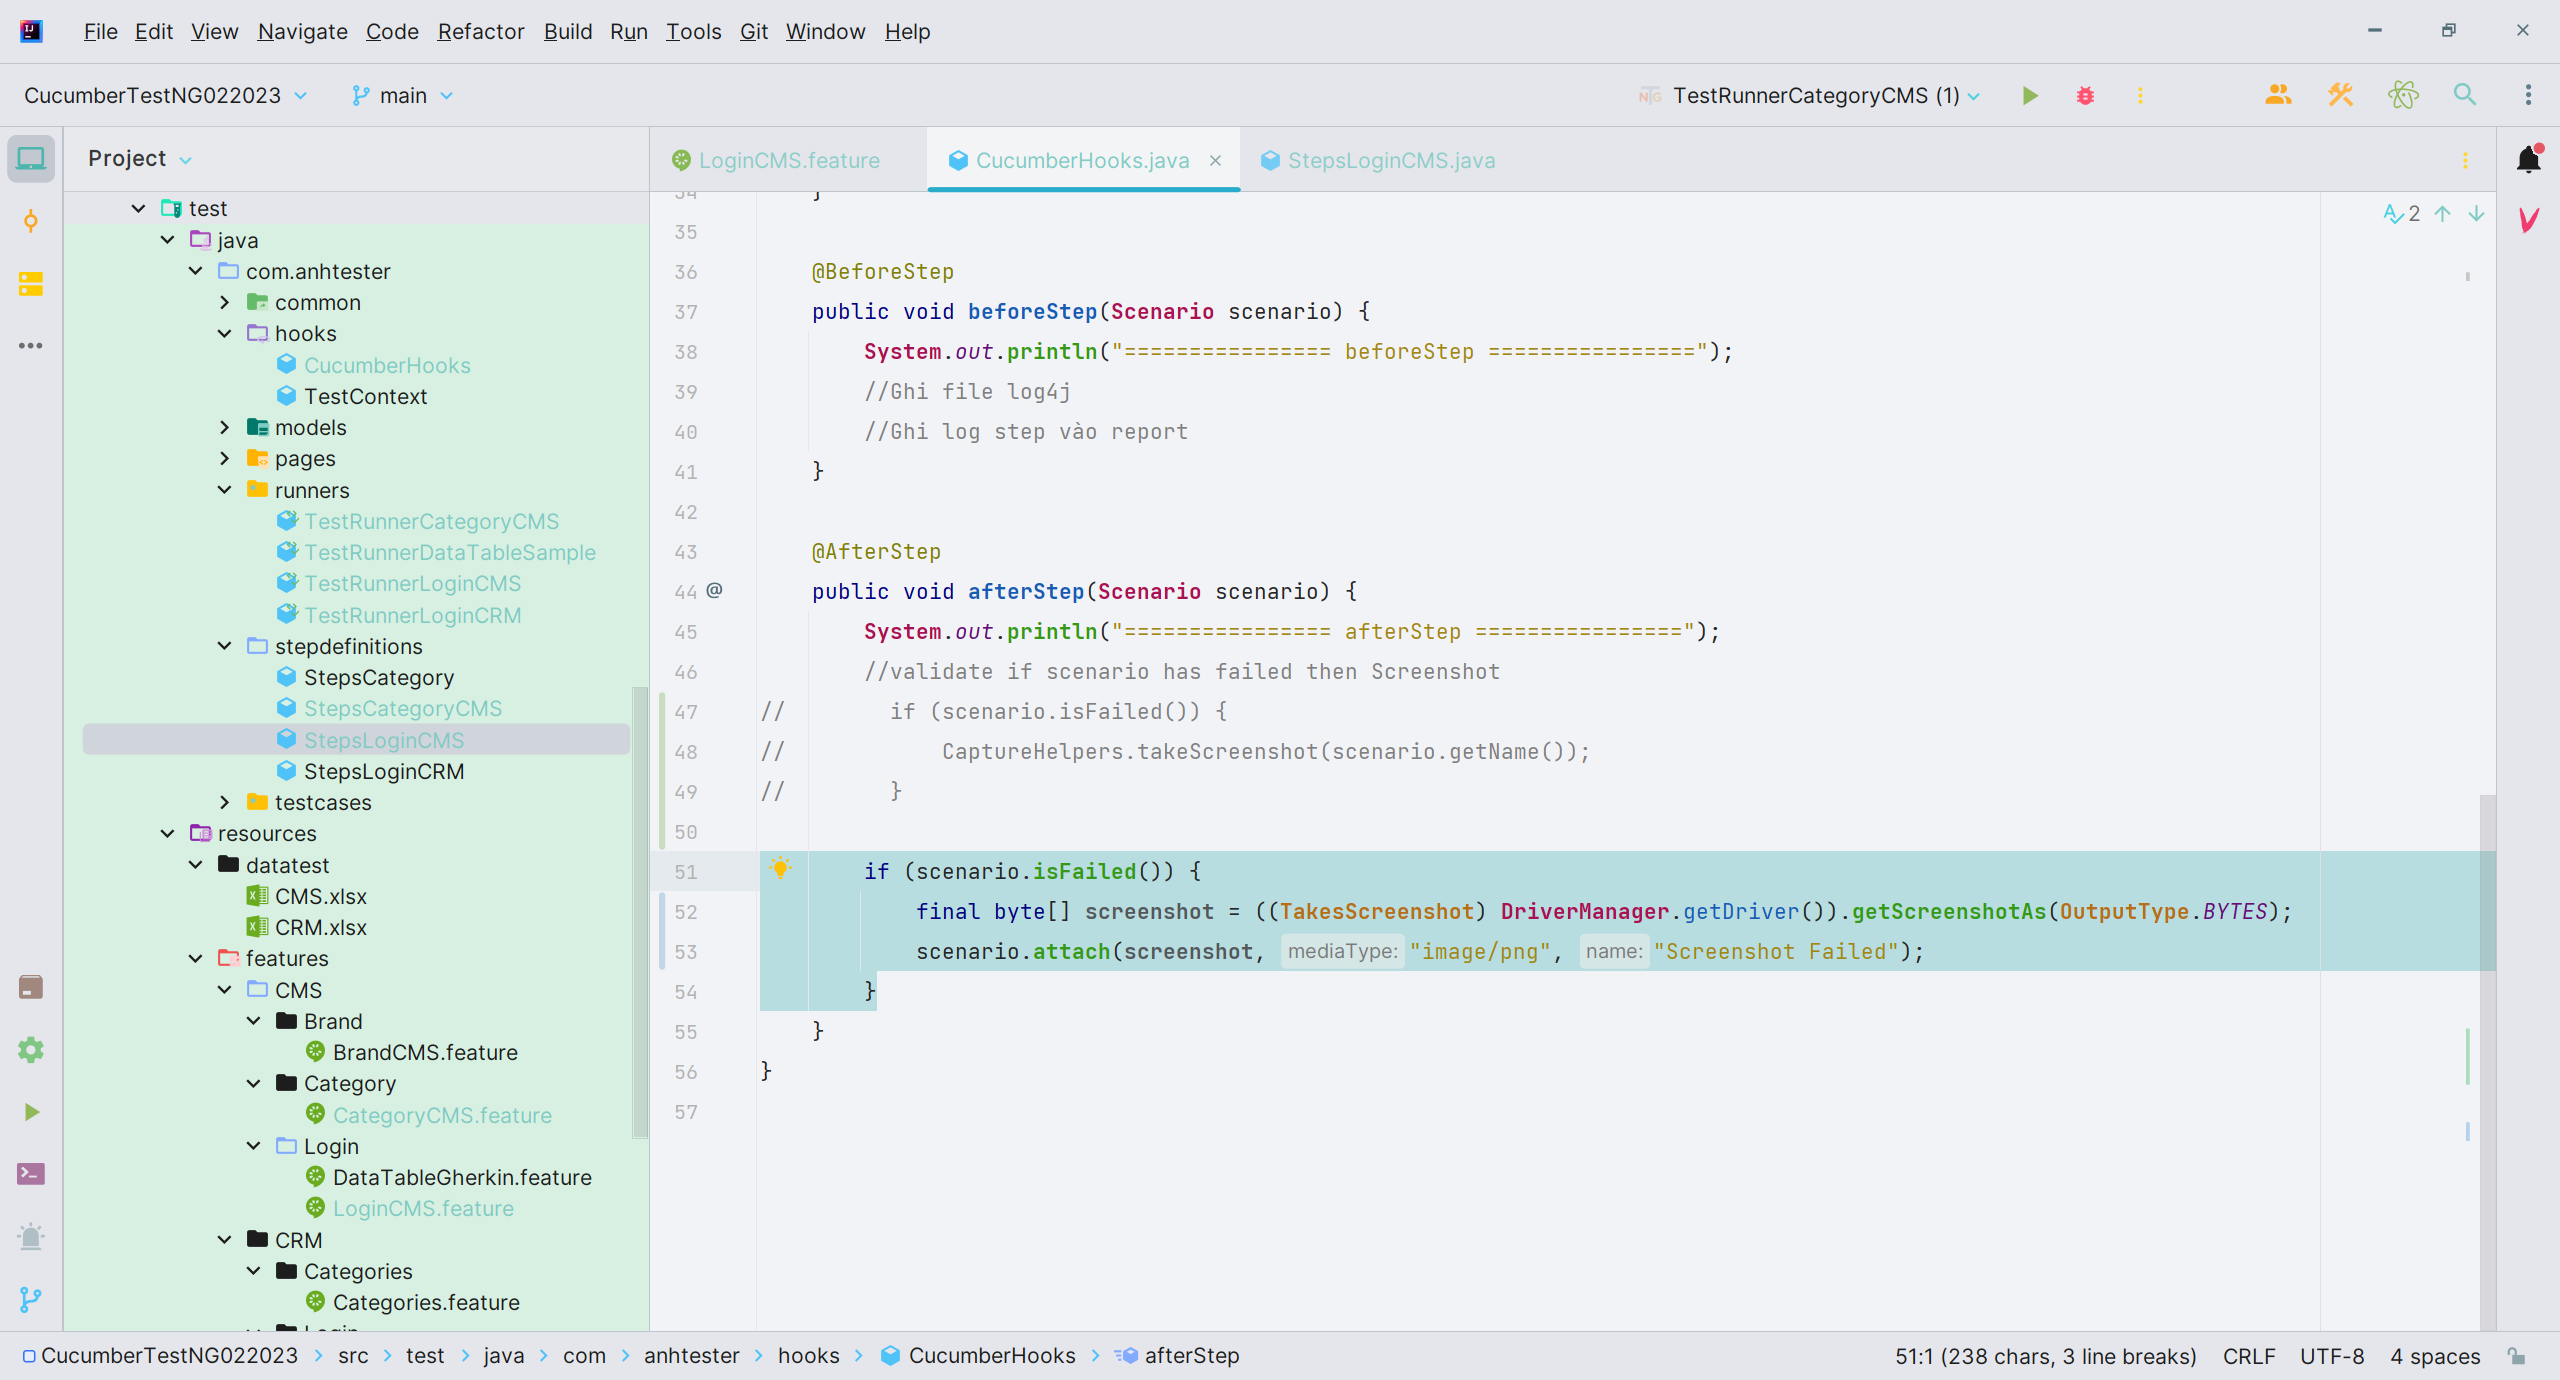Screen dimensions: 2560x1380
Task: Click the Code With Me people icon
Action: pyautogui.click(x=2278, y=95)
